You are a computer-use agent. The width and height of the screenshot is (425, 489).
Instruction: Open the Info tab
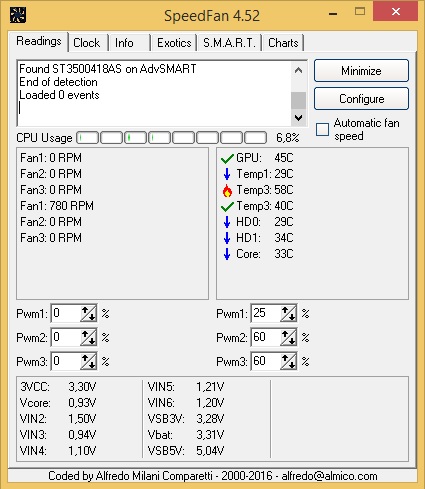click(x=124, y=43)
